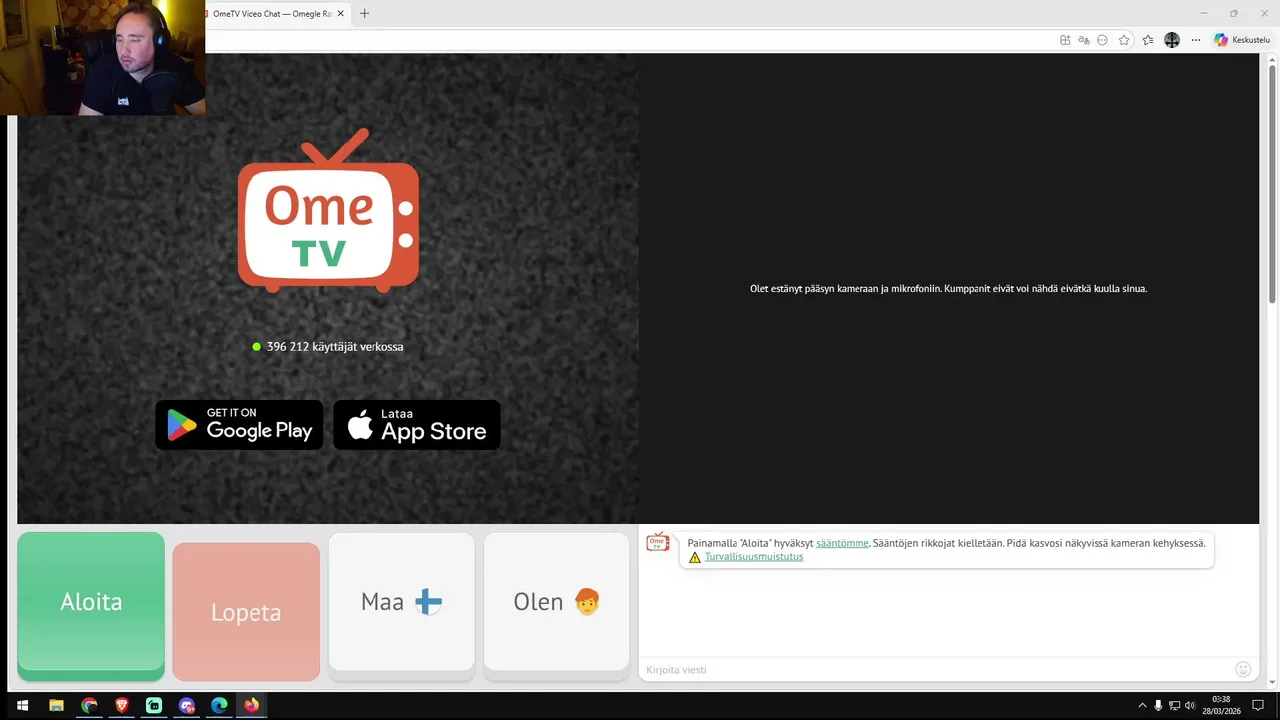The width and height of the screenshot is (1280, 720).
Task: Select the OmeTV Video Chat browser tab
Action: tap(272, 14)
